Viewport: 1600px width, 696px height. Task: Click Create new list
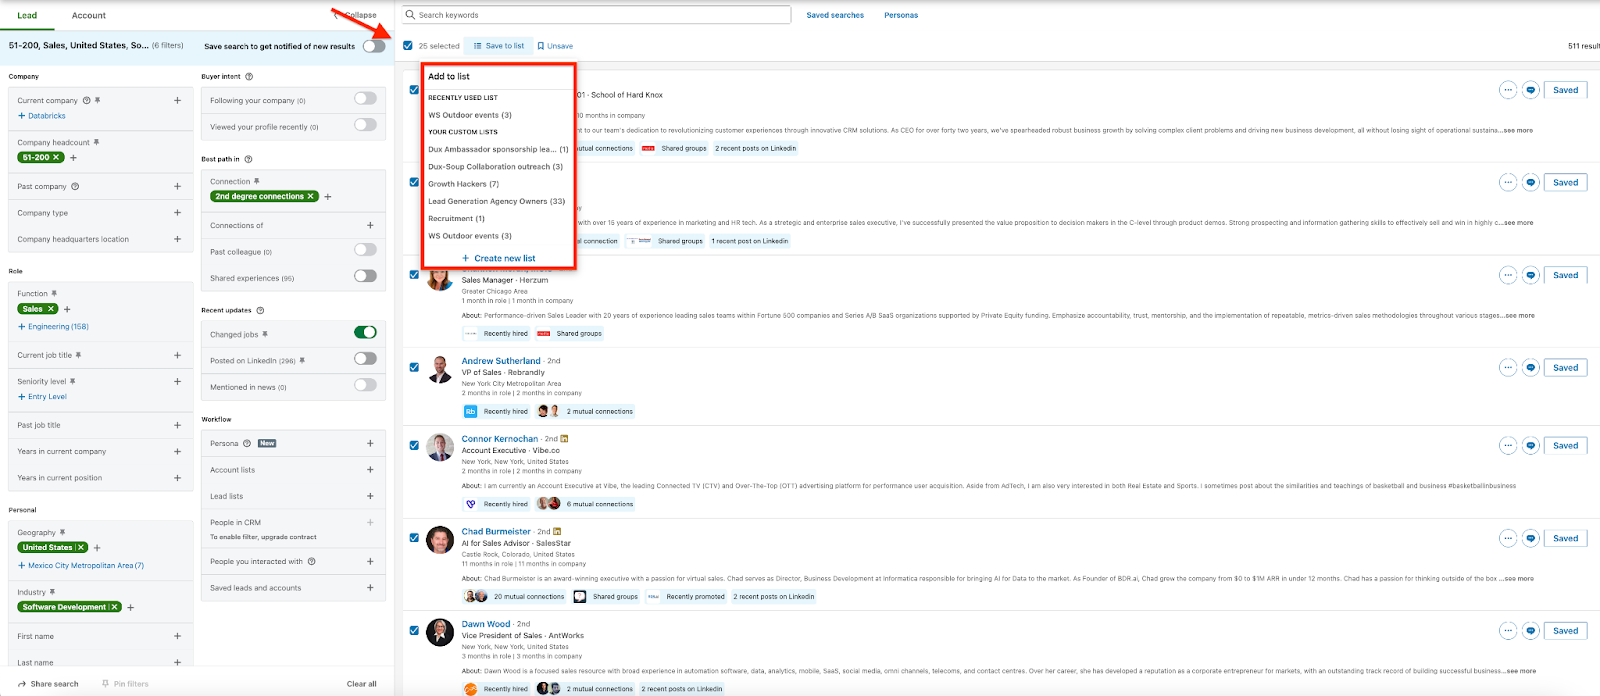coord(498,258)
